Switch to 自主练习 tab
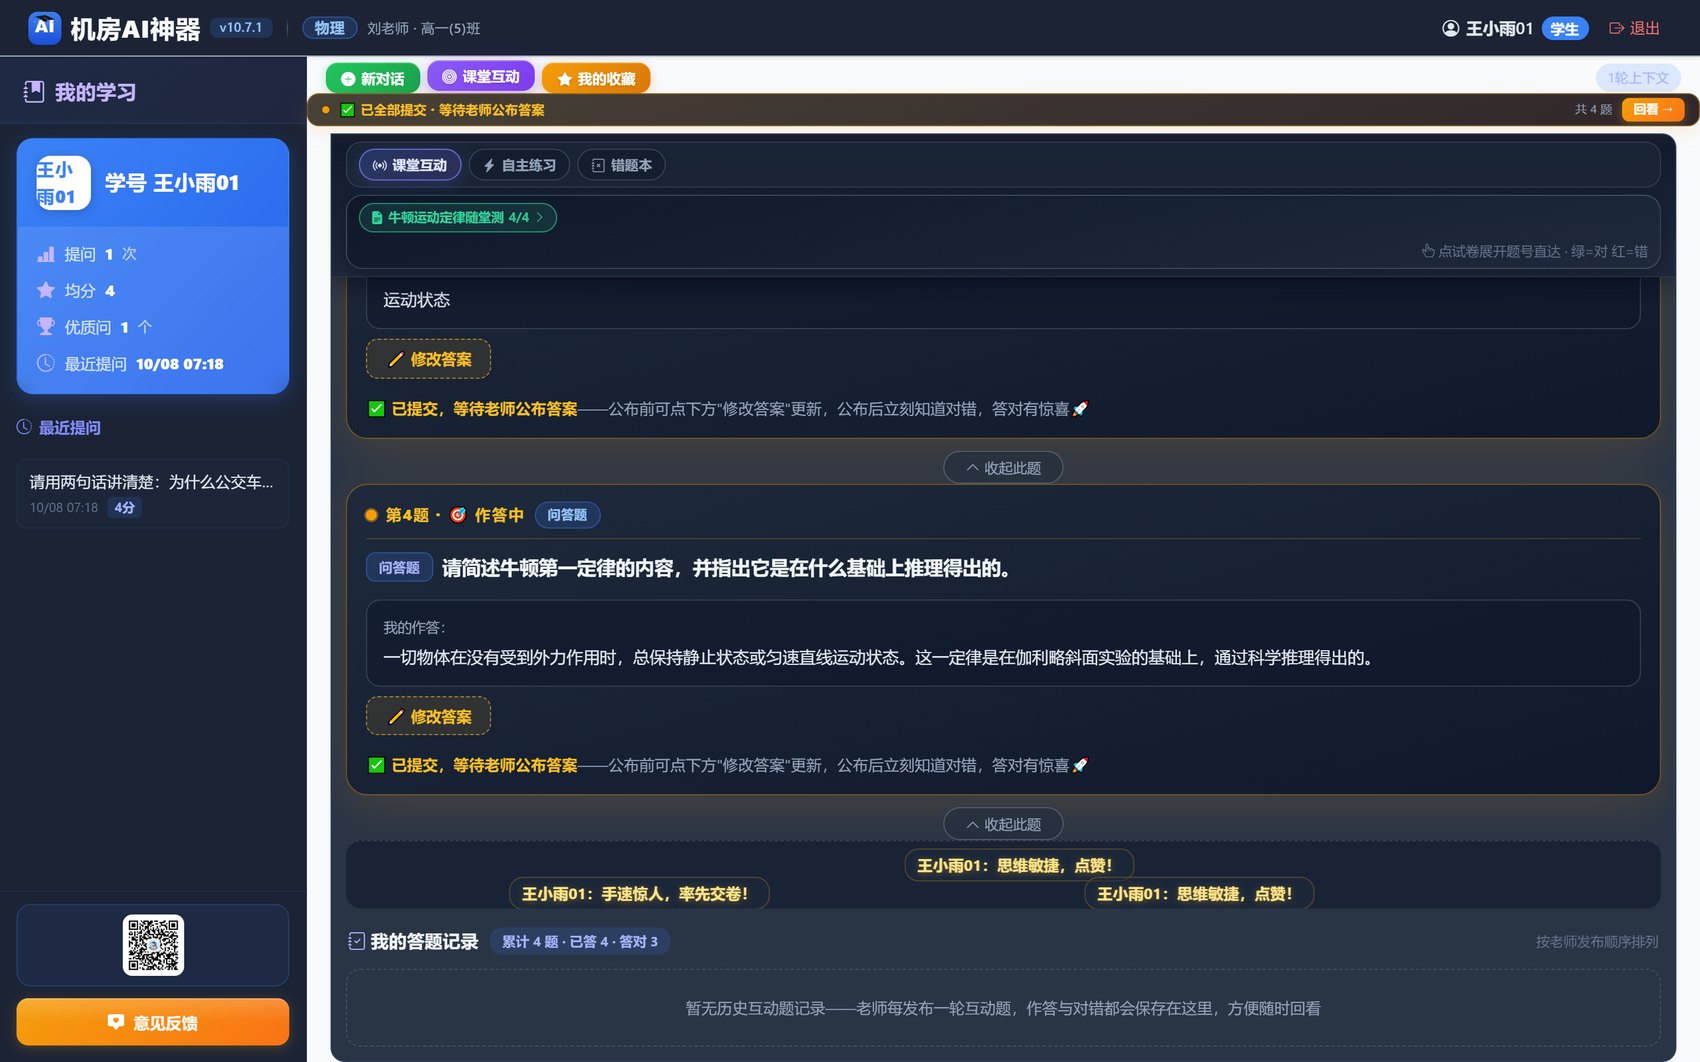This screenshot has height=1062, width=1700. [x=520, y=165]
